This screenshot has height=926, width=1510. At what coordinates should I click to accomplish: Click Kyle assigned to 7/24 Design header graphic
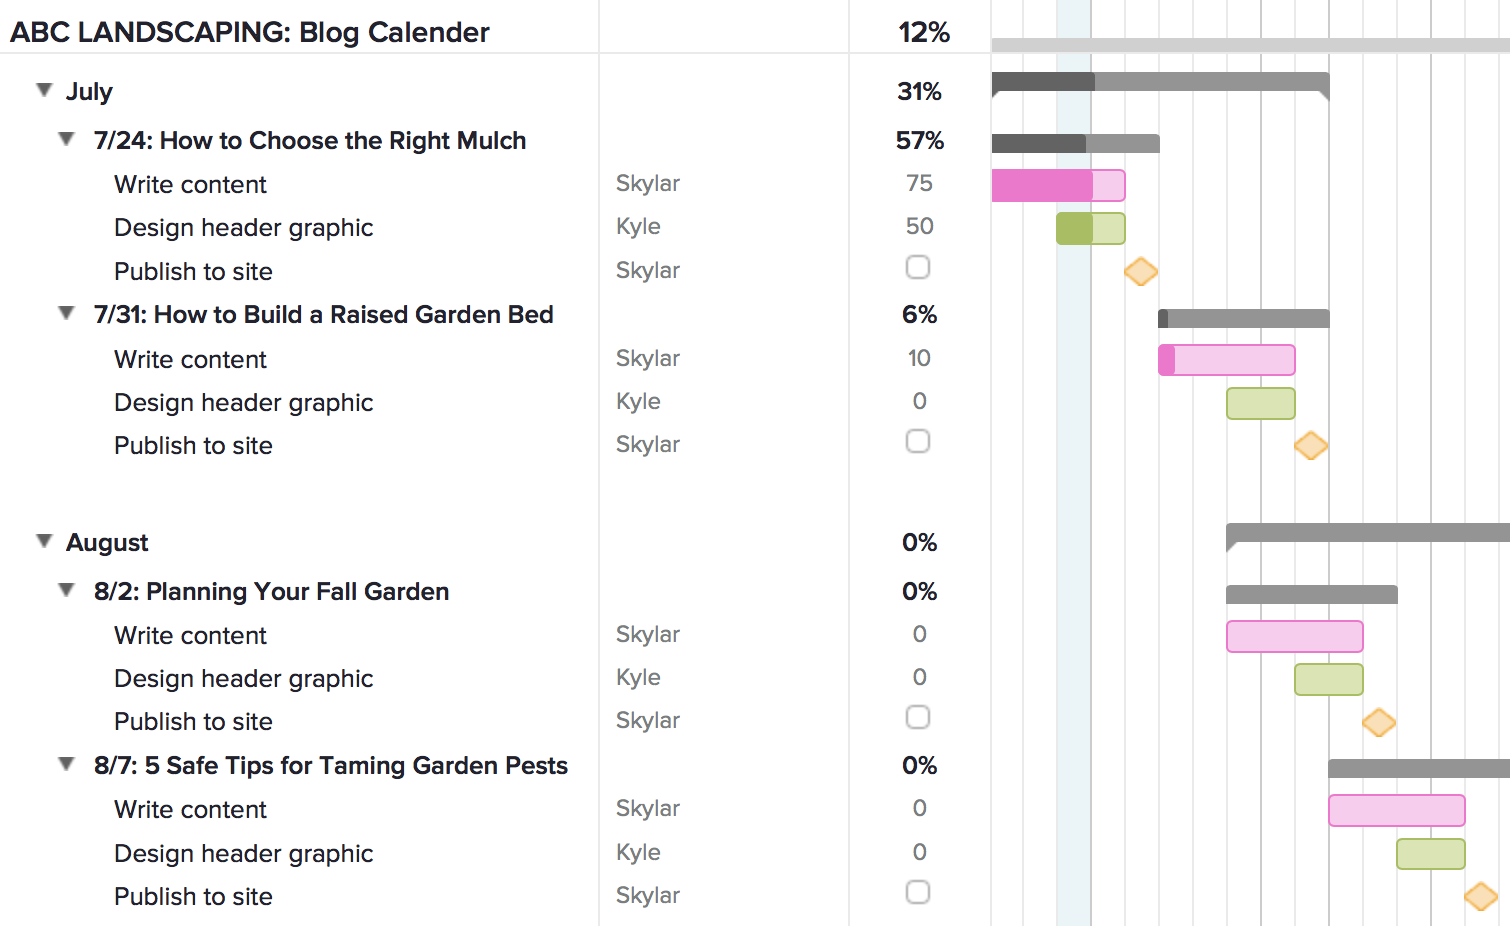638,227
